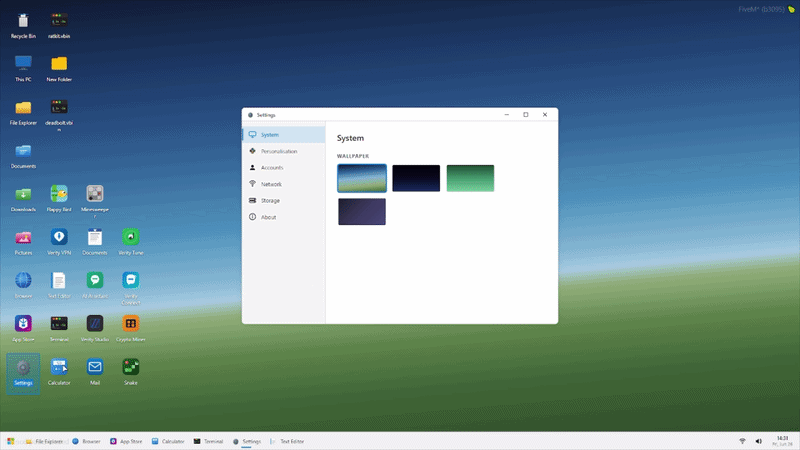Choose the dark navy wallpaper
This screenshot has width=800, height=450.
[x=416, y=178]
